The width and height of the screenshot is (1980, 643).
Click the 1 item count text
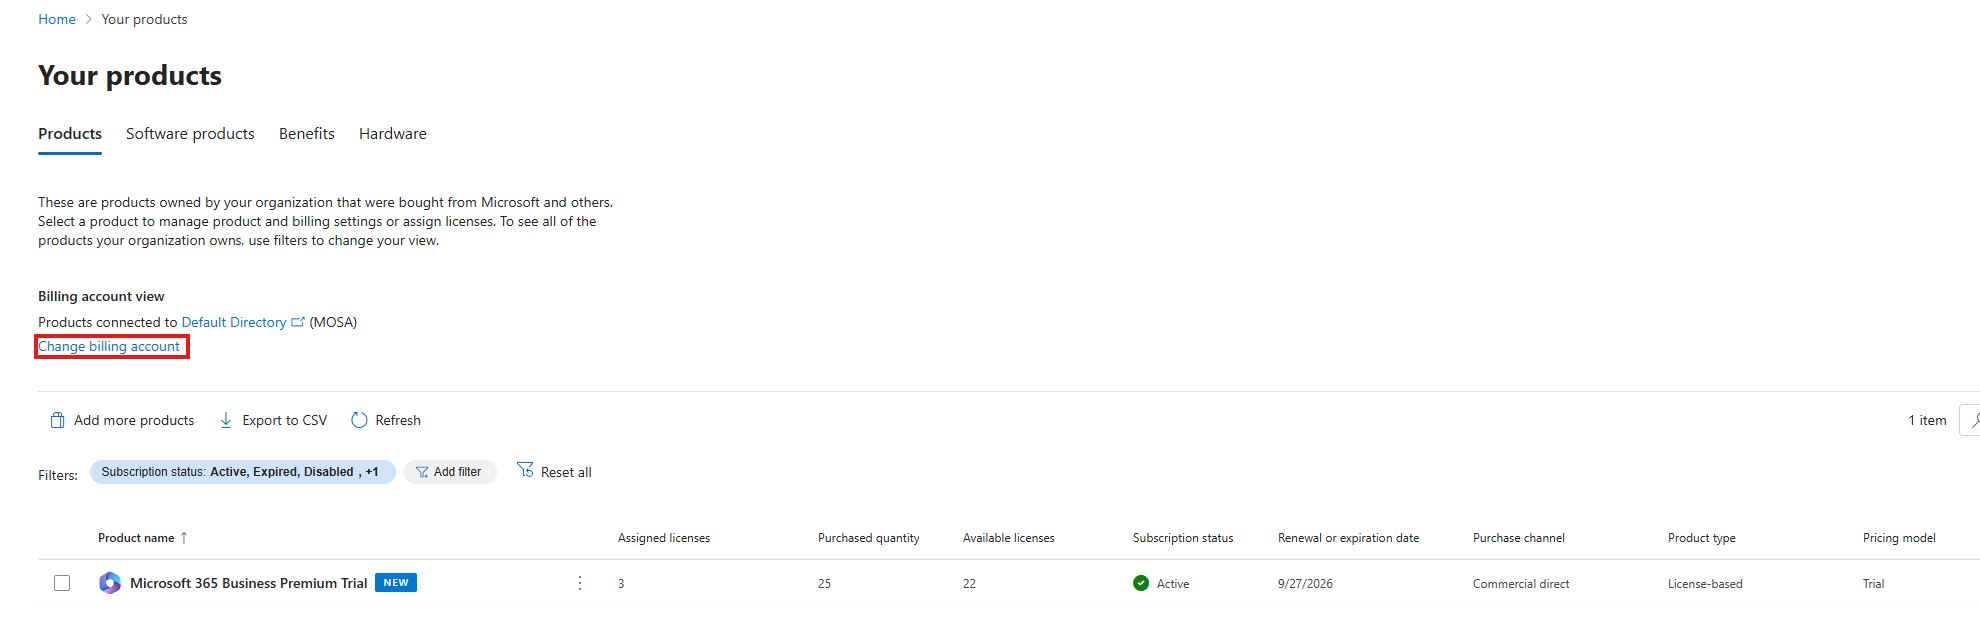tap(1927, 420)
